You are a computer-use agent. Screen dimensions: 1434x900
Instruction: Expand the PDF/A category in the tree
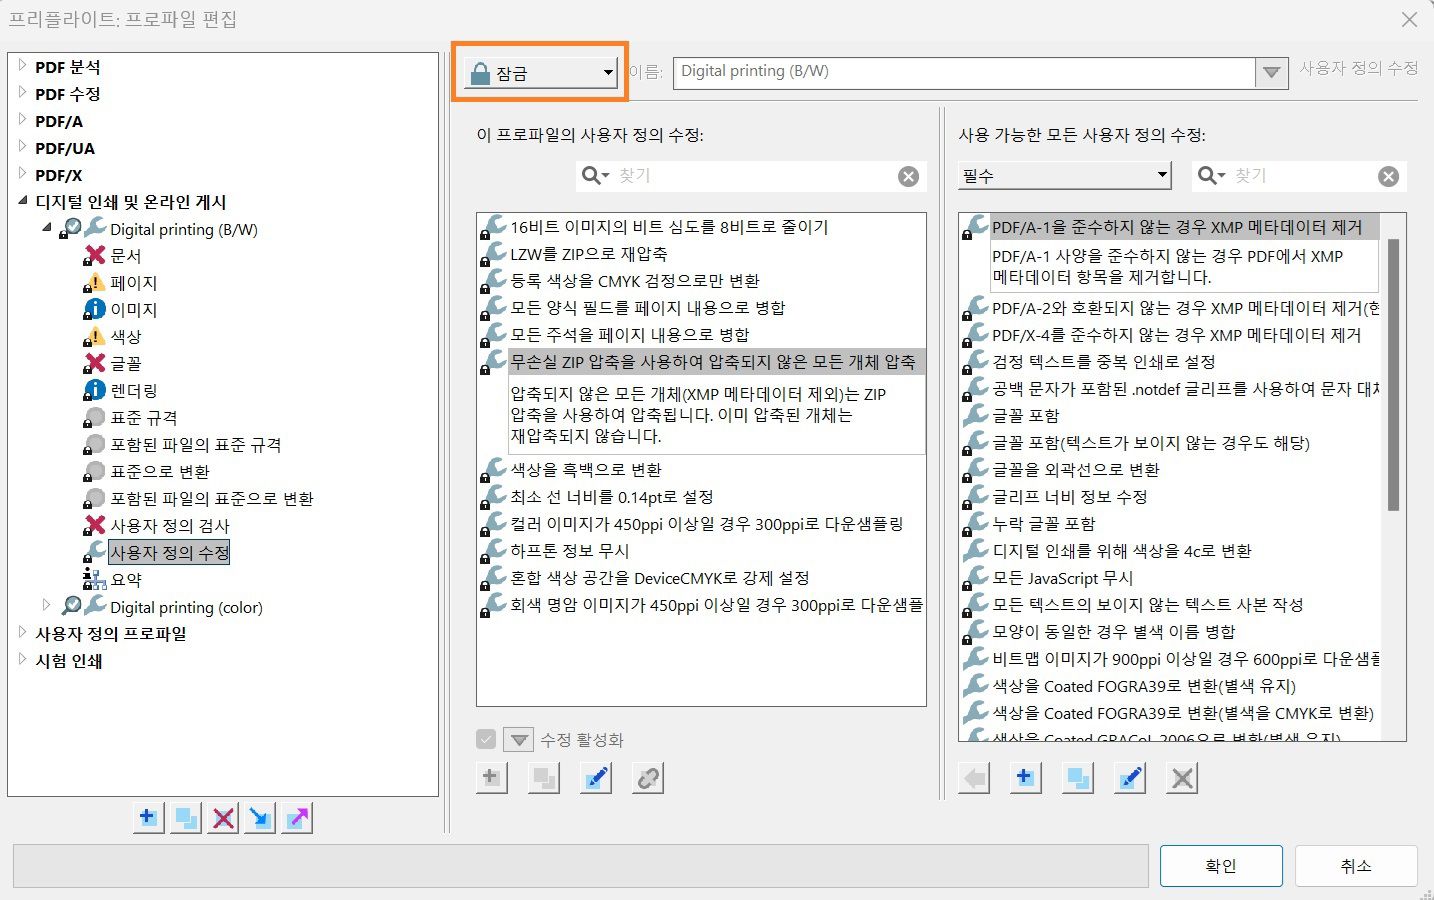(x=22, y=120)
